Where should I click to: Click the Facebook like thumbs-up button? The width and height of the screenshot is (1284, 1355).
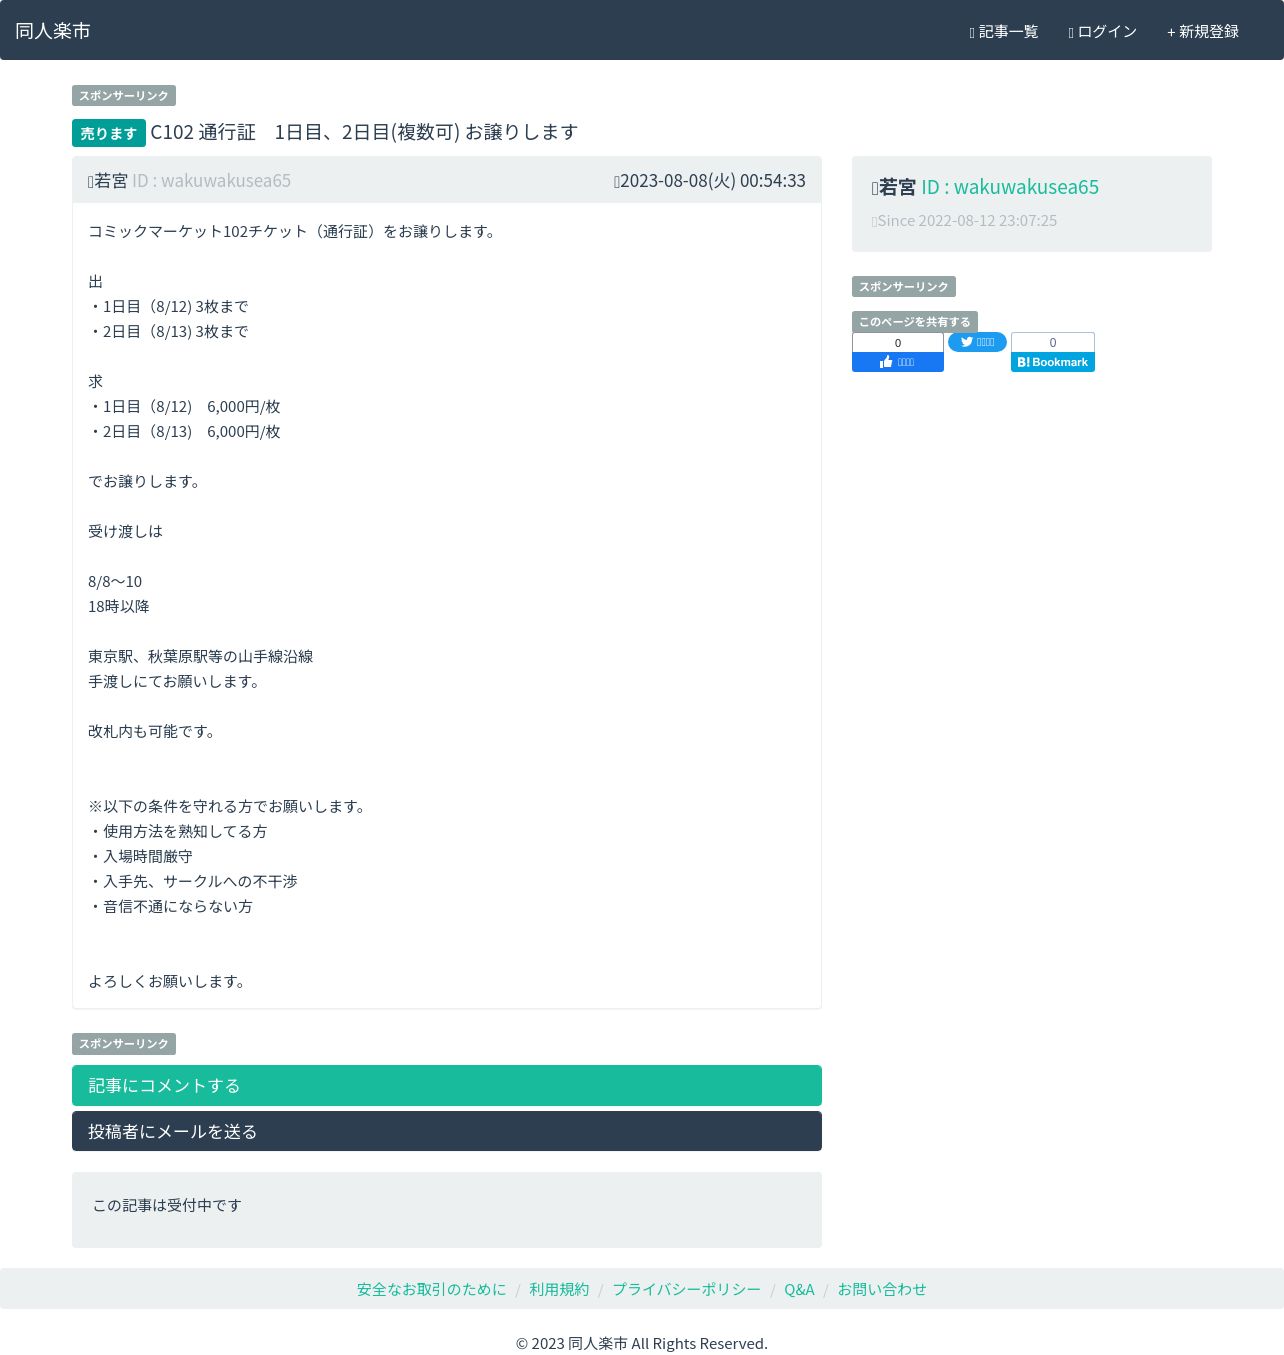pyautogui.click(x=898, y=362)
